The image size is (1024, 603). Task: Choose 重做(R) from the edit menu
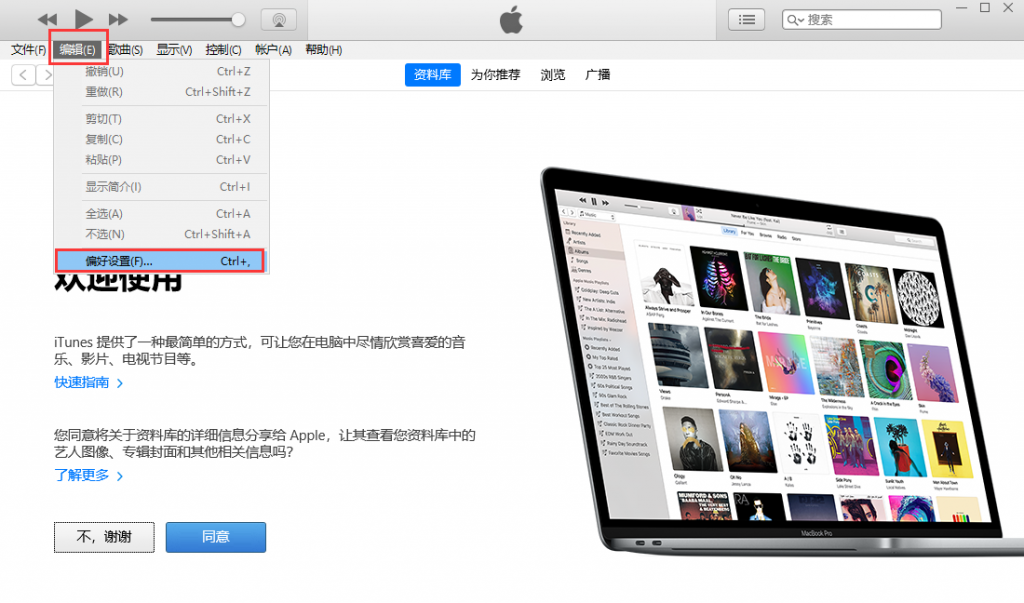point(161,92)
